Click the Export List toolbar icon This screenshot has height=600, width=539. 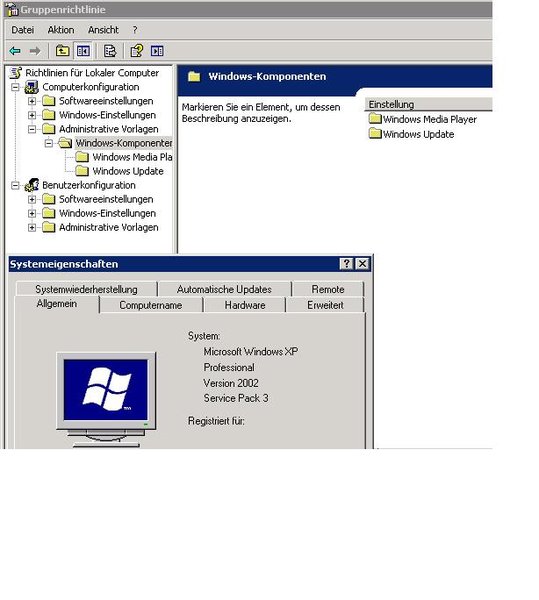pos(110,51)
